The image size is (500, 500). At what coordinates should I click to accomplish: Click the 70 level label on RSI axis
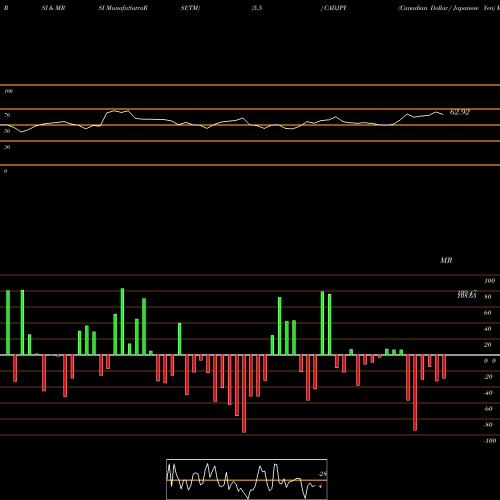7,115
